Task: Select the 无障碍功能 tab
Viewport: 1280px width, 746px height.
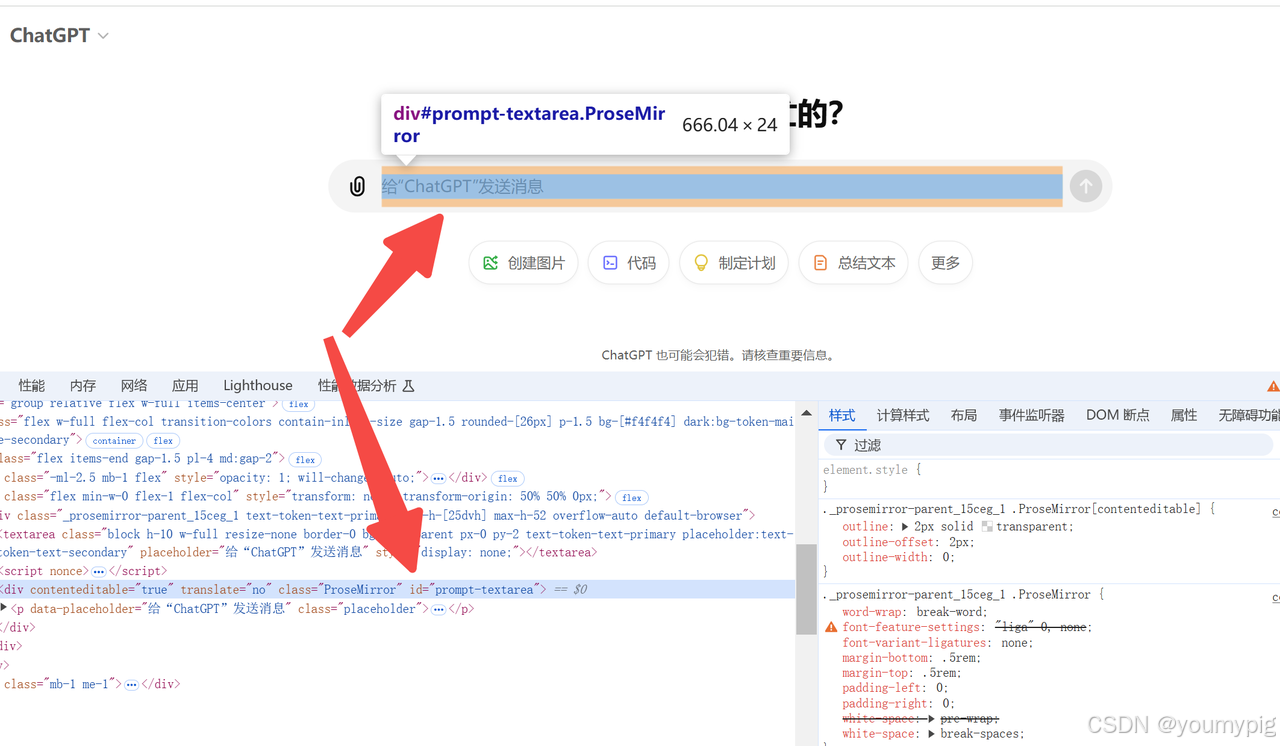Action: (1248, 415)
